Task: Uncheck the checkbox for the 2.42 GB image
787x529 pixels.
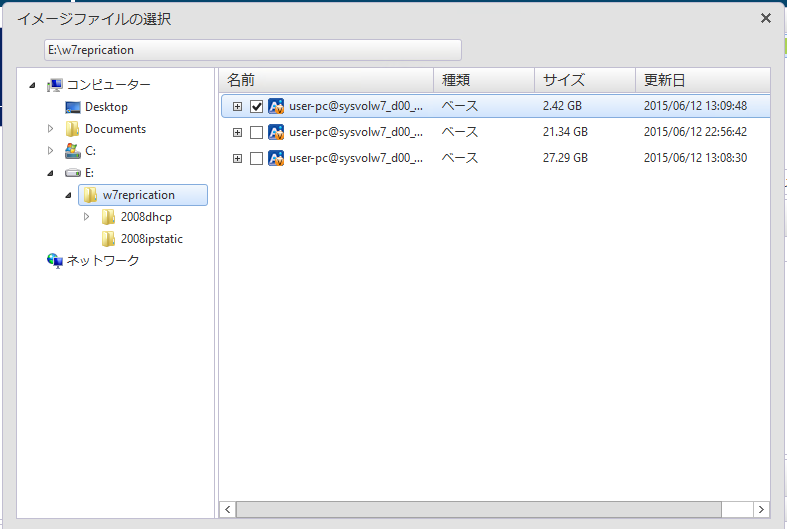Action: pyautogui.click(x=256, y=106)
